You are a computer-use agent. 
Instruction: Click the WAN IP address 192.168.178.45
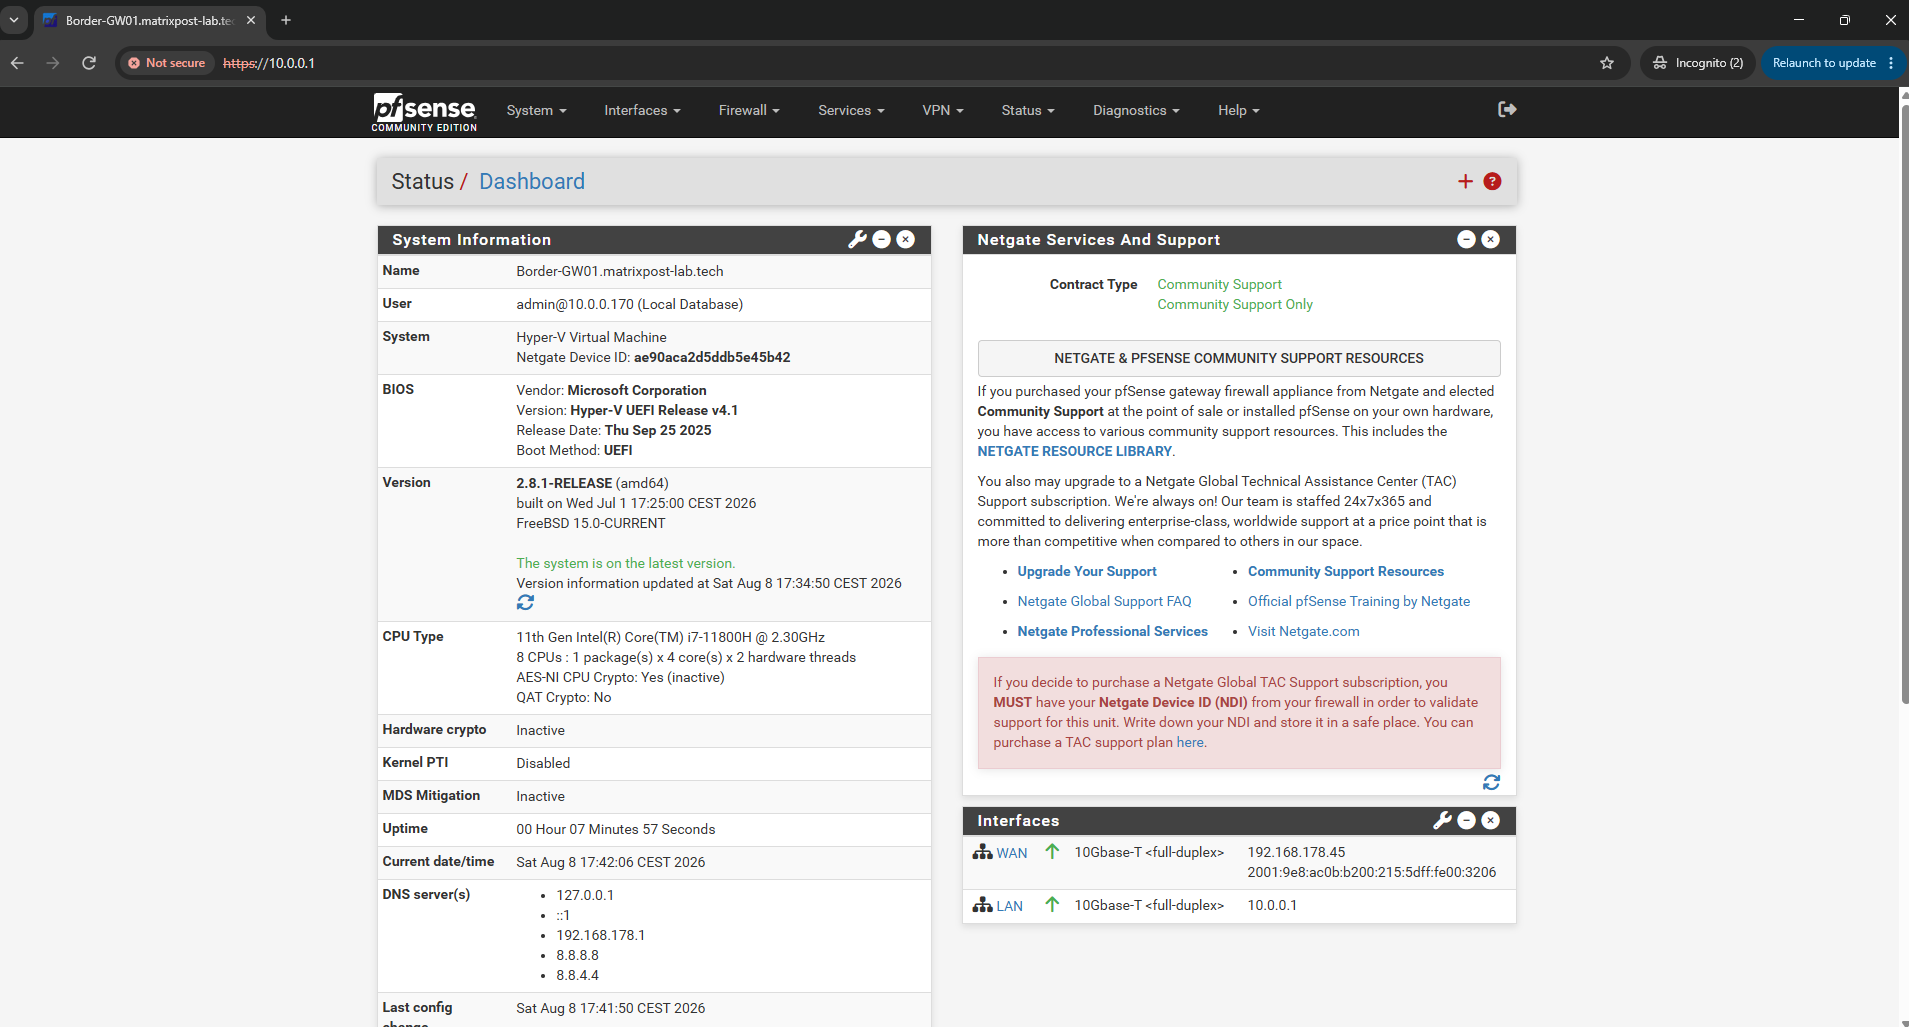(x=1296, y=852)
